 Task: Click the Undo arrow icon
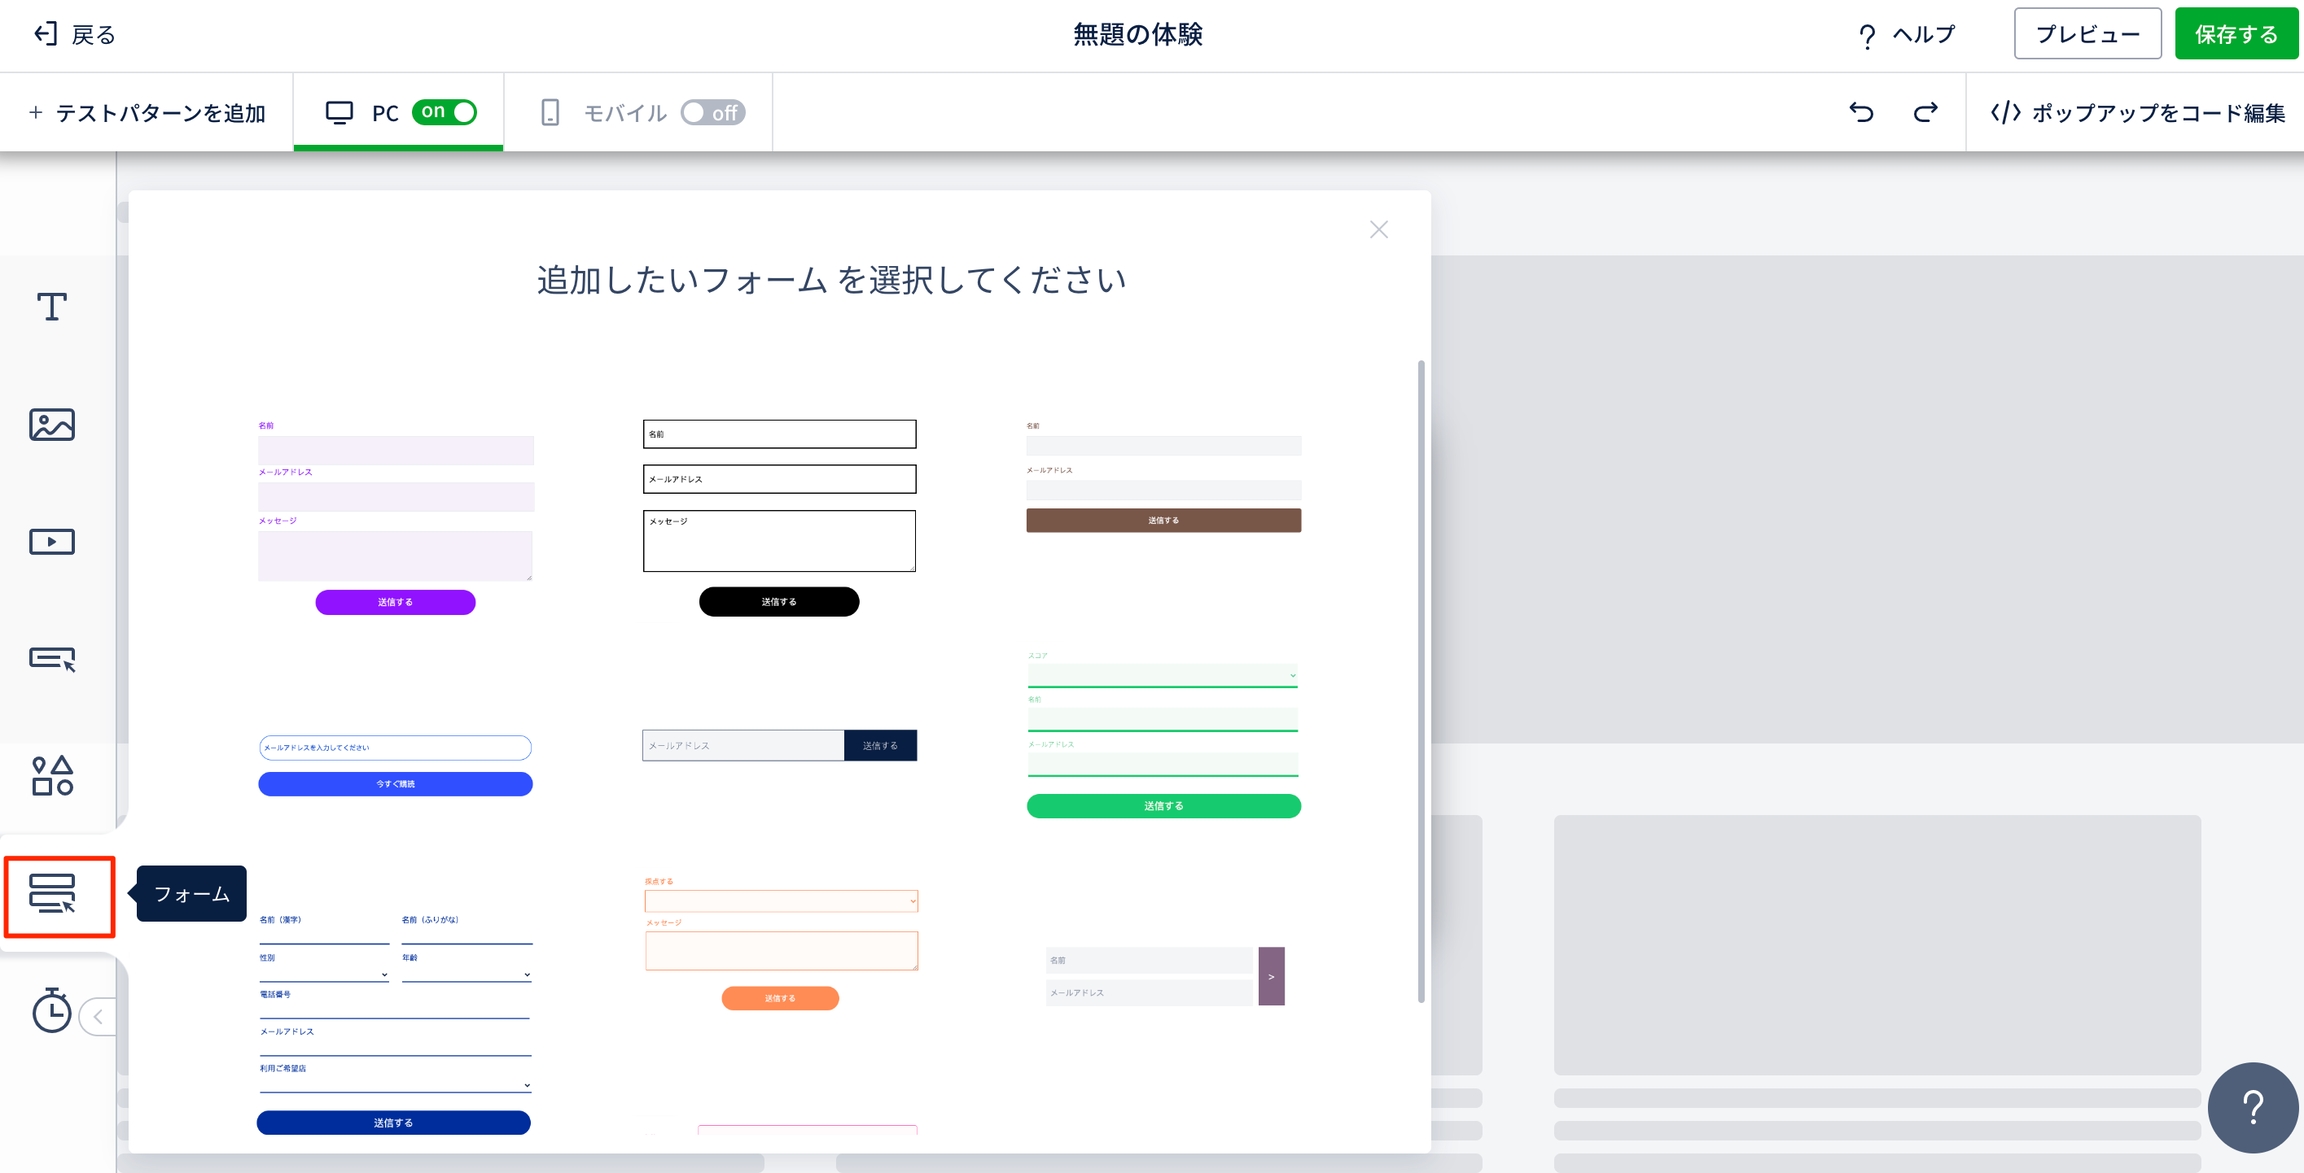(x=1861, y=112)
